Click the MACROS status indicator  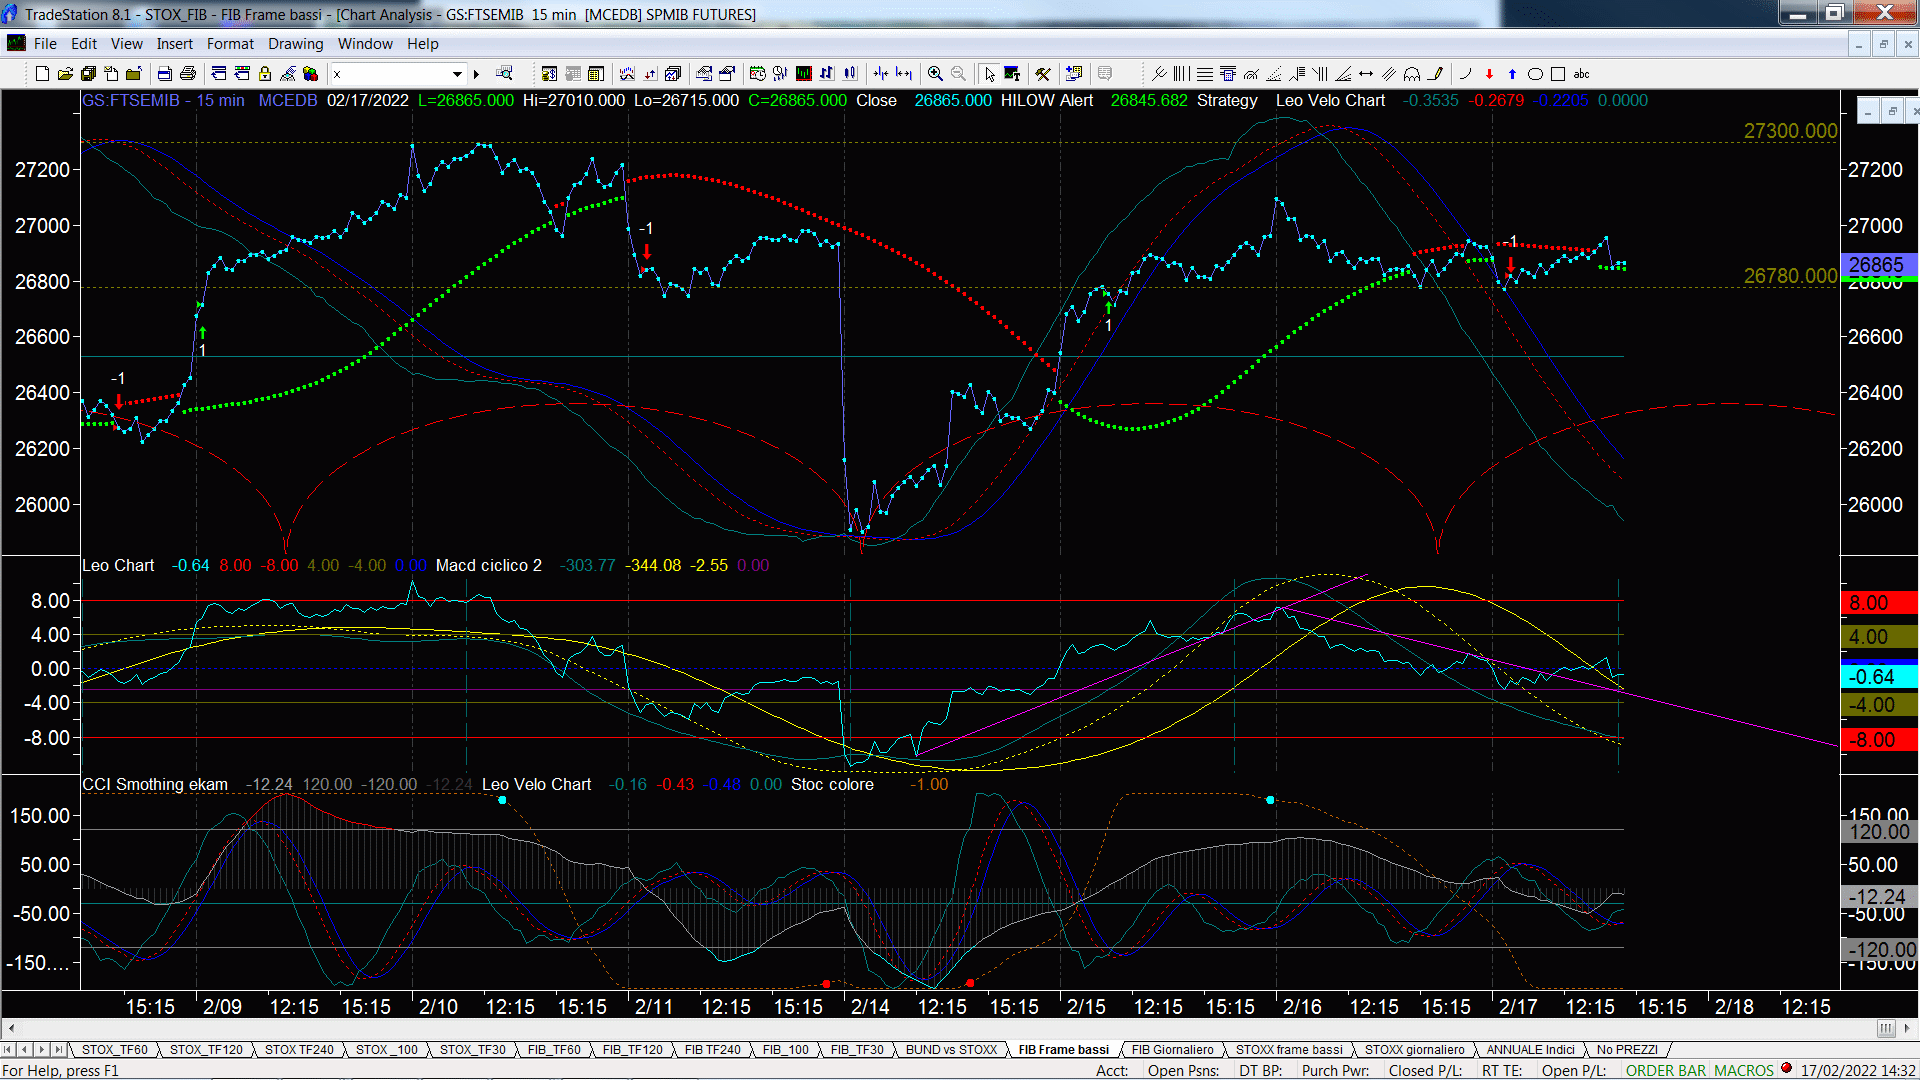1743,1070
